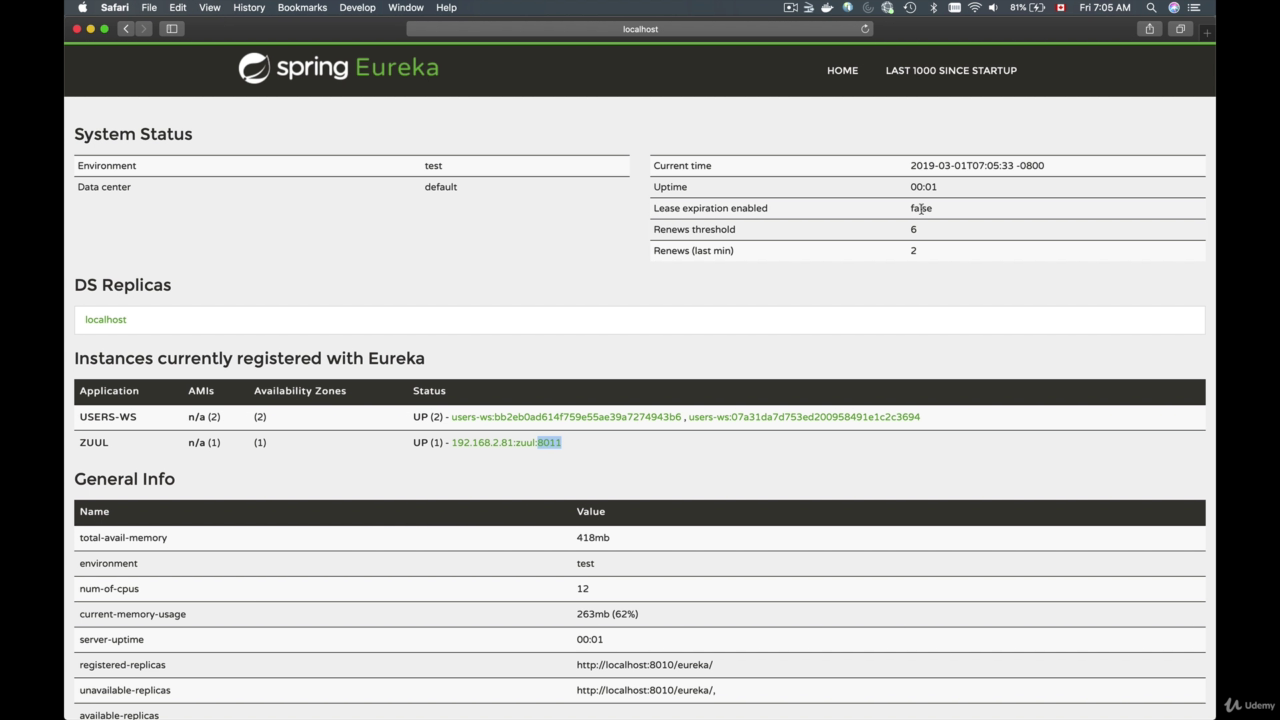Open the localhost DS replica link

click(x=106, y=319)
